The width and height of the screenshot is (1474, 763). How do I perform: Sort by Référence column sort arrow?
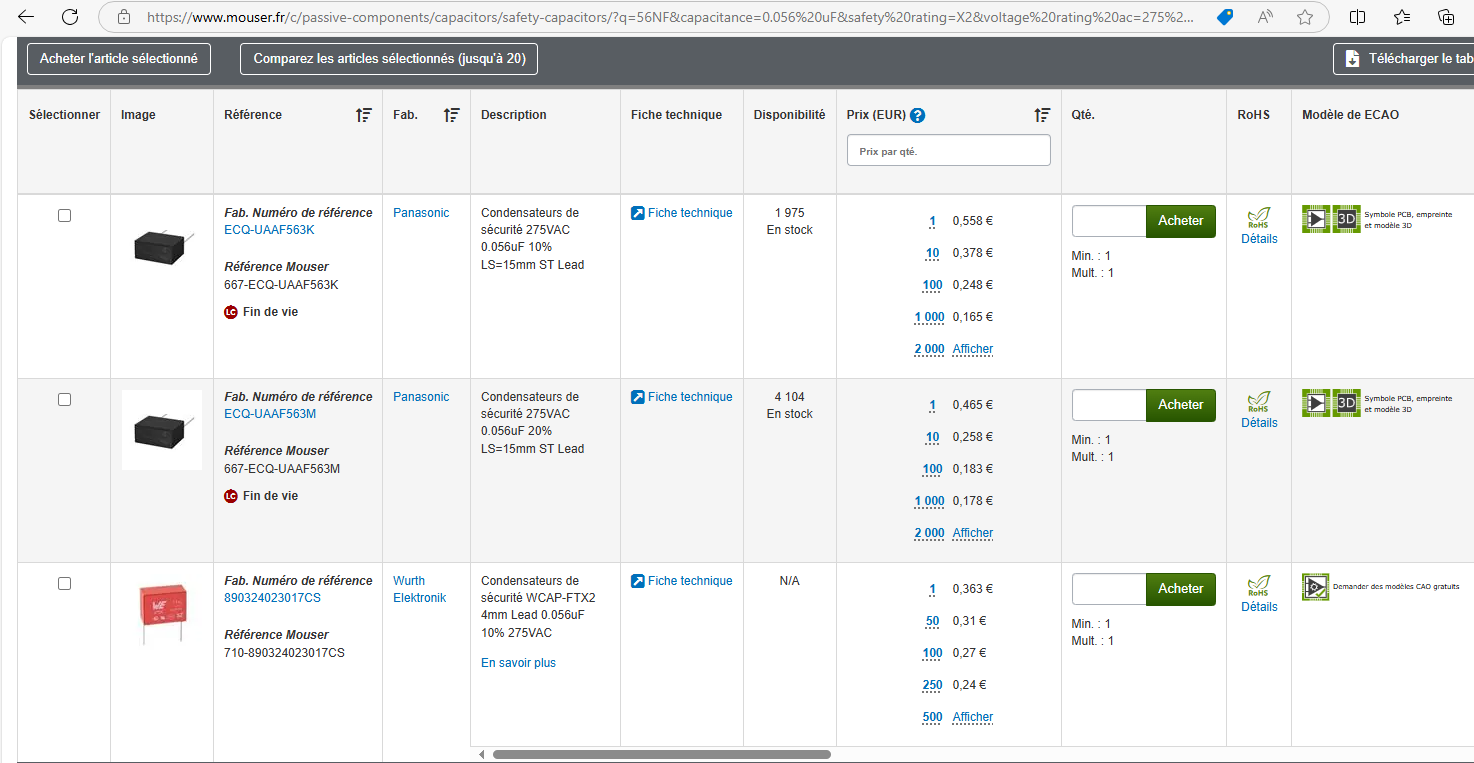click(364, 115)
